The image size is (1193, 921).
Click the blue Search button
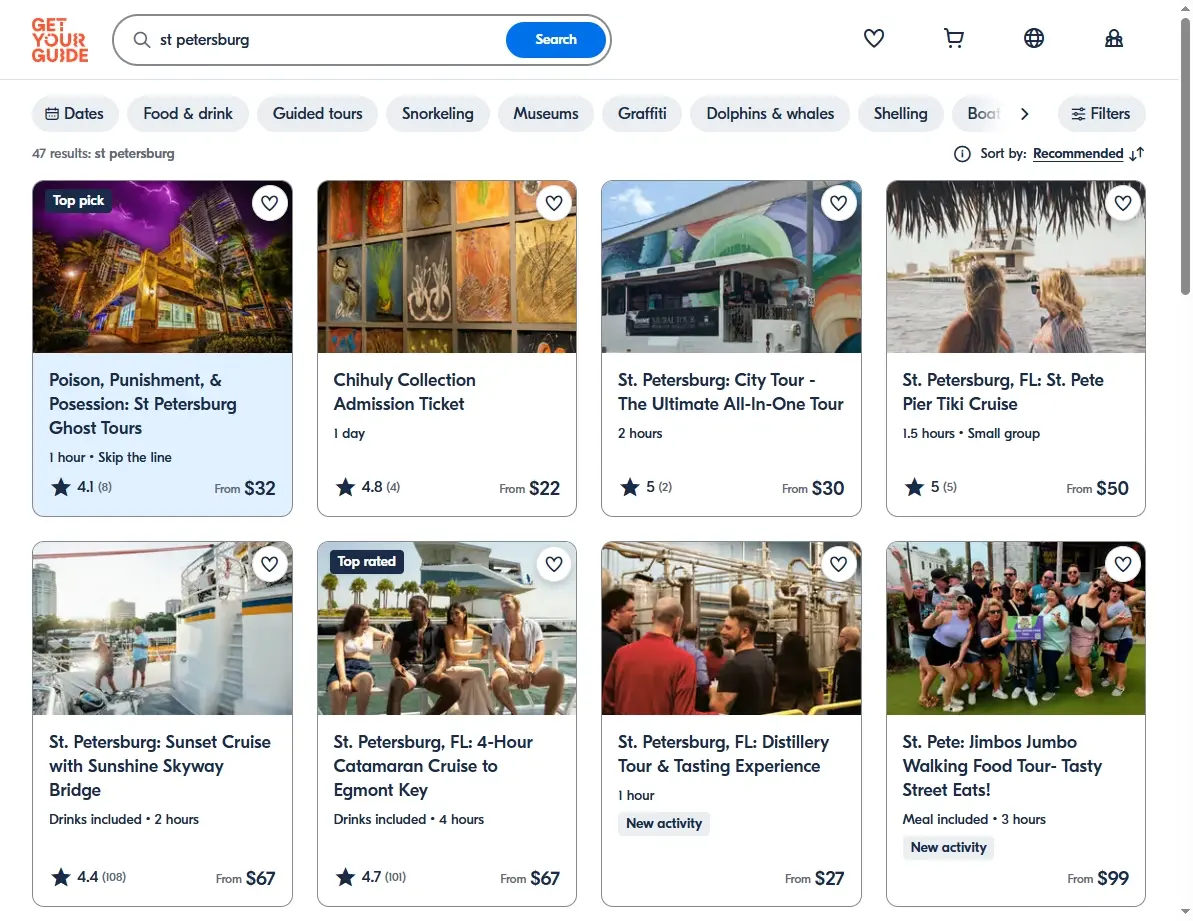[x=555, y=40]
